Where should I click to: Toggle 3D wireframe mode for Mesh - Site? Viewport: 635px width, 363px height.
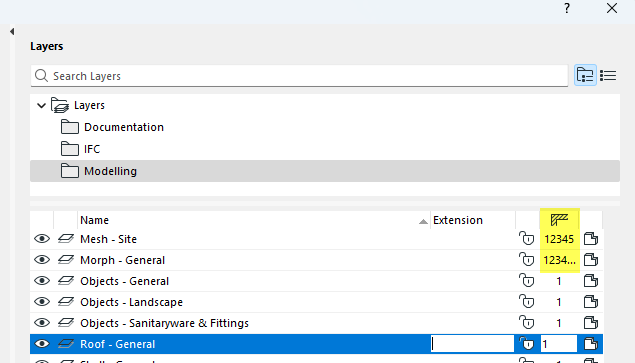(66, 239)
